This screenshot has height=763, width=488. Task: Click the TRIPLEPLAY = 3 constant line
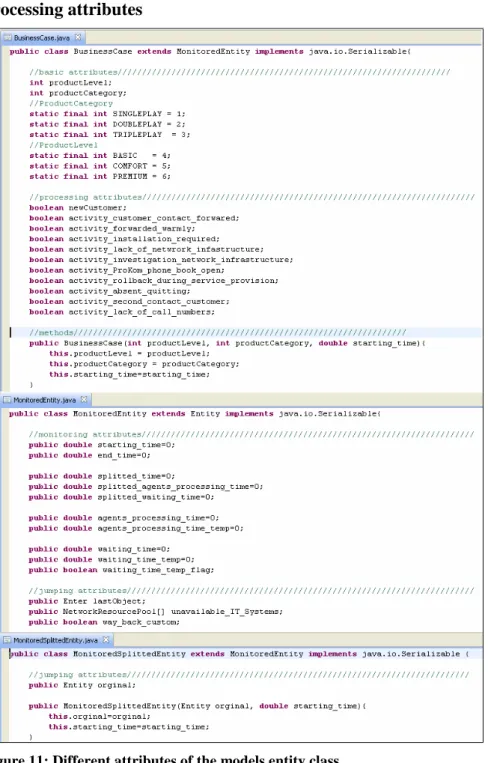tap(109, 135)
